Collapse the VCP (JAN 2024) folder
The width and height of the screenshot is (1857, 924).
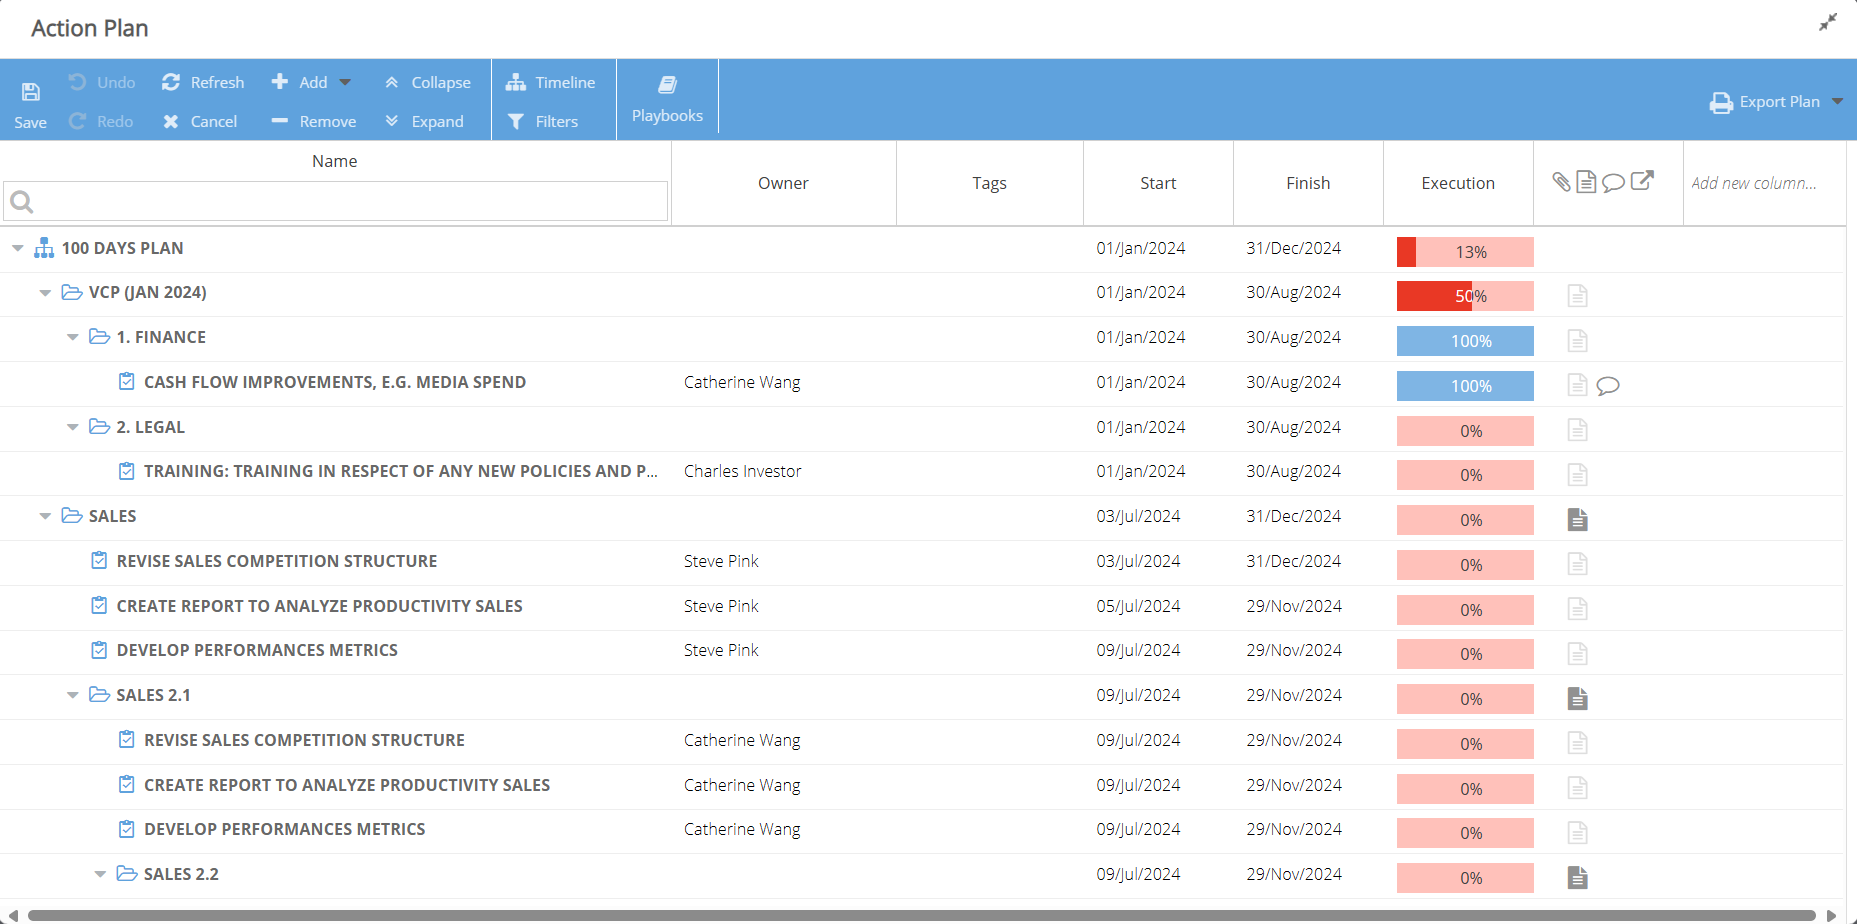pyautogui.click(x=45, y=293)
